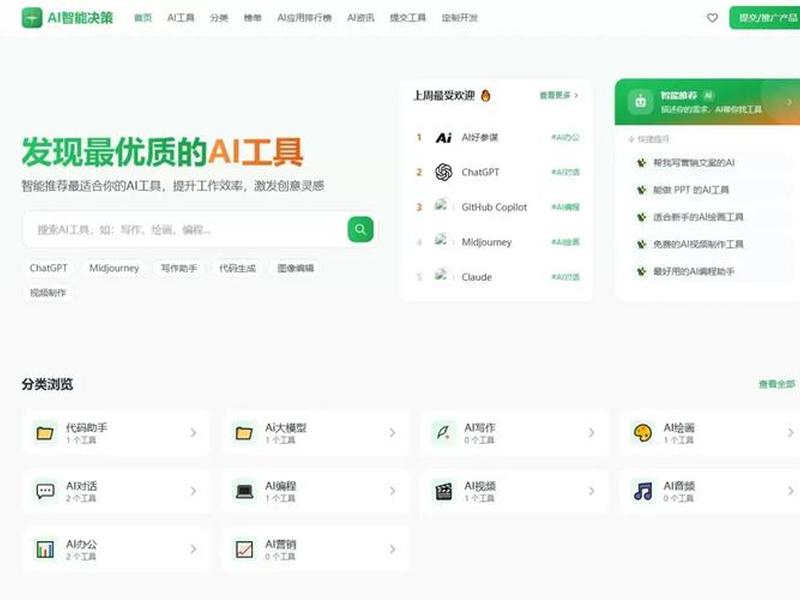Click the green search magnifier button
Image resolution: width=800 pixels, height=600 pixels.
tap(360, 229)
